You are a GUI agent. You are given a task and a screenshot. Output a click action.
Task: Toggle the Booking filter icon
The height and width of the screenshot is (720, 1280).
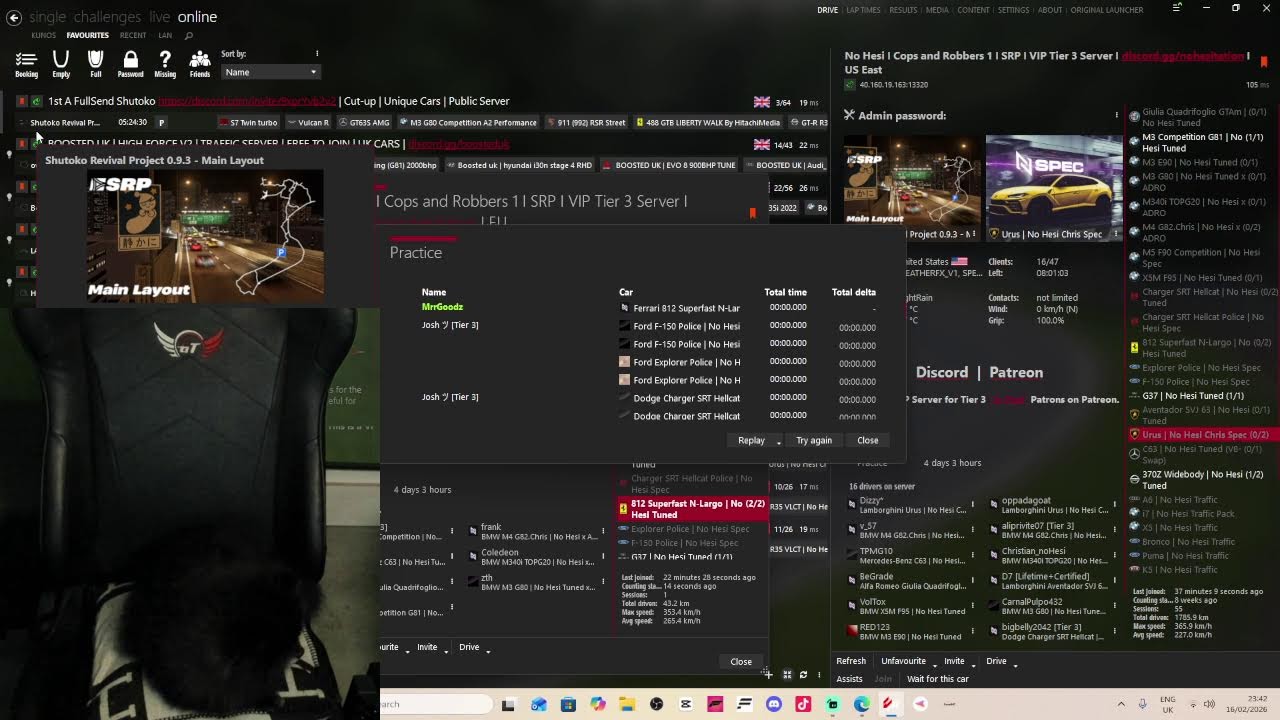coord(26,64)
